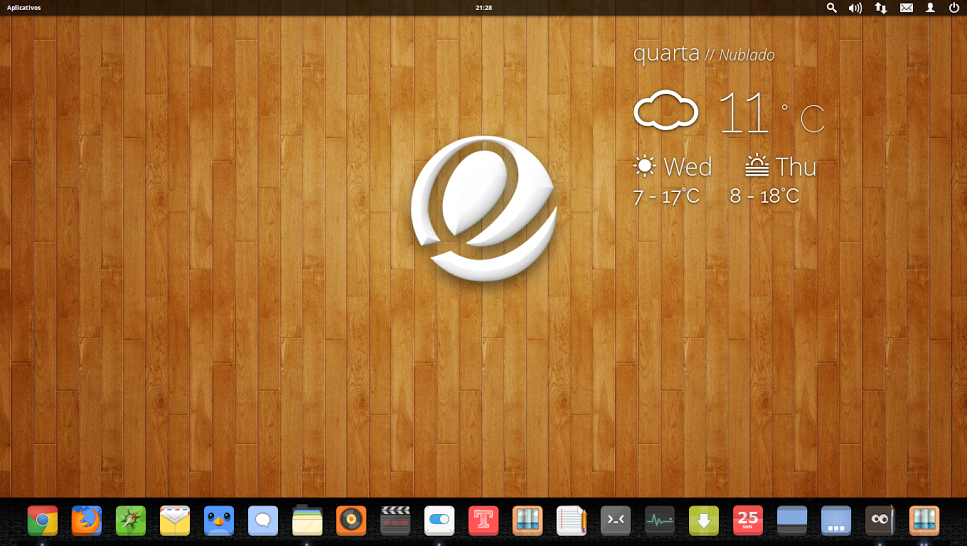The width and height of the screenshot is (967, 546).
Task: Open the network arrows indicator
Action: [881, 8]
